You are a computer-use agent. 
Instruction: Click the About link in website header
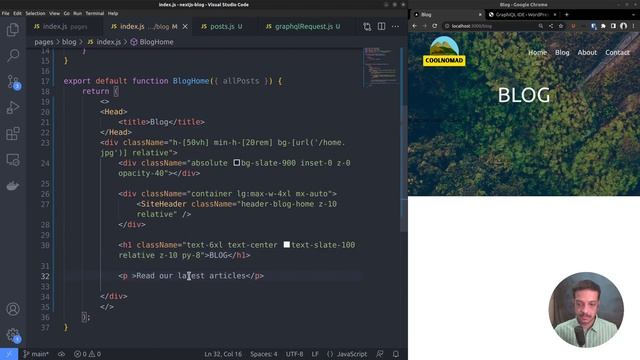click(x=587, y=53)
